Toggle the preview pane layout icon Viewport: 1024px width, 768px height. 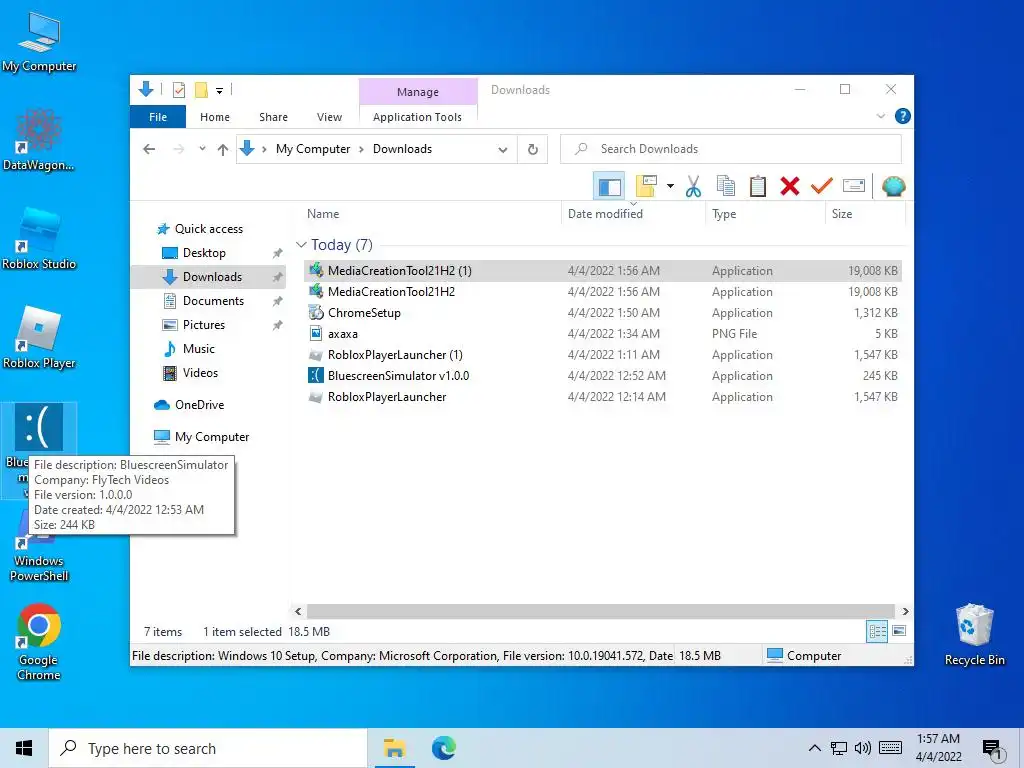[609, 187]
